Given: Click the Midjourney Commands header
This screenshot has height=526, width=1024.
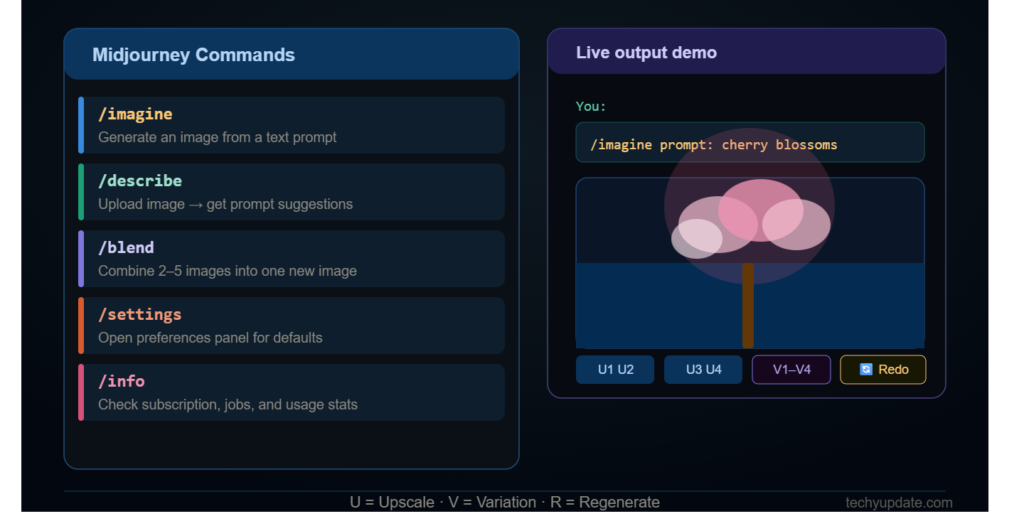Looking at the screenshot, I should click(x=291, y=54).
